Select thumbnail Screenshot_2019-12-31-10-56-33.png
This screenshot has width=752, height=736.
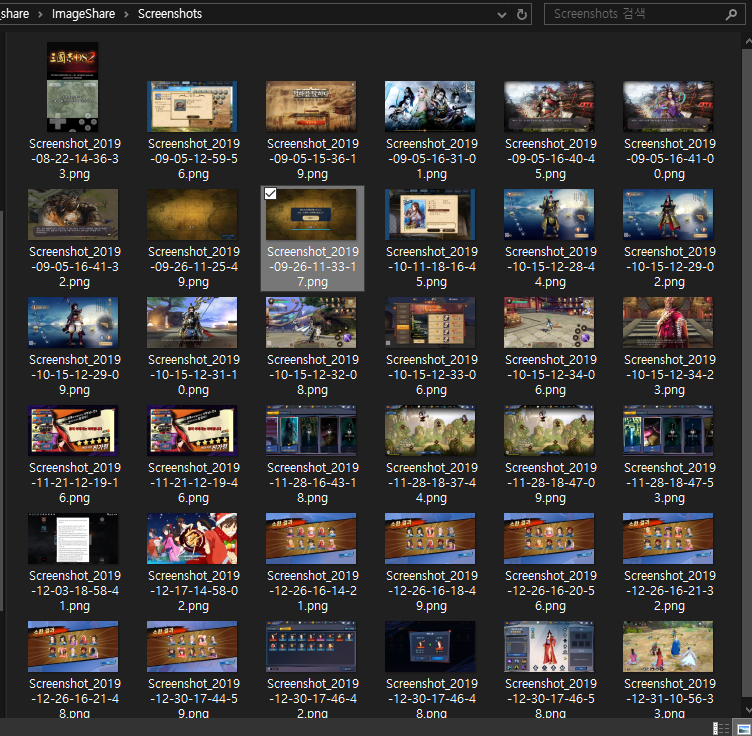click(x=668, y=646)
